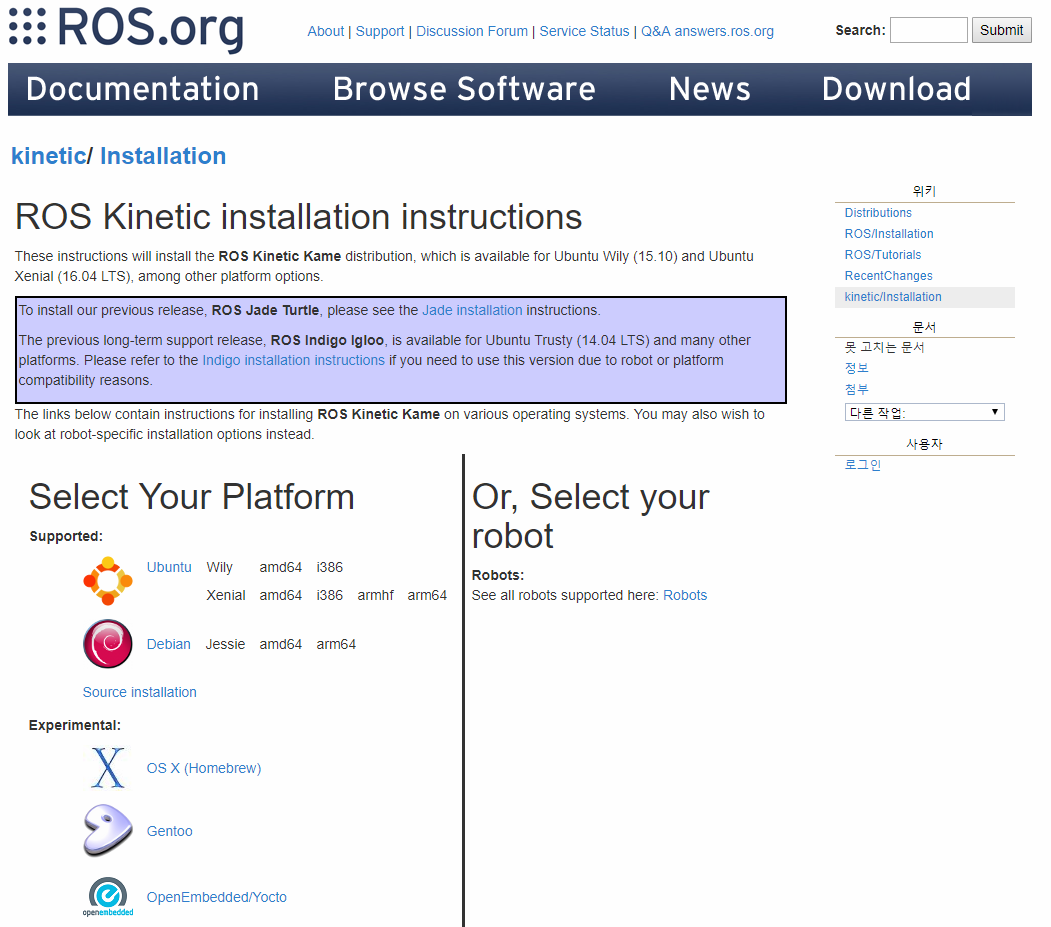Click the Wily release text
1051x927 pixels.
point(219,568)
